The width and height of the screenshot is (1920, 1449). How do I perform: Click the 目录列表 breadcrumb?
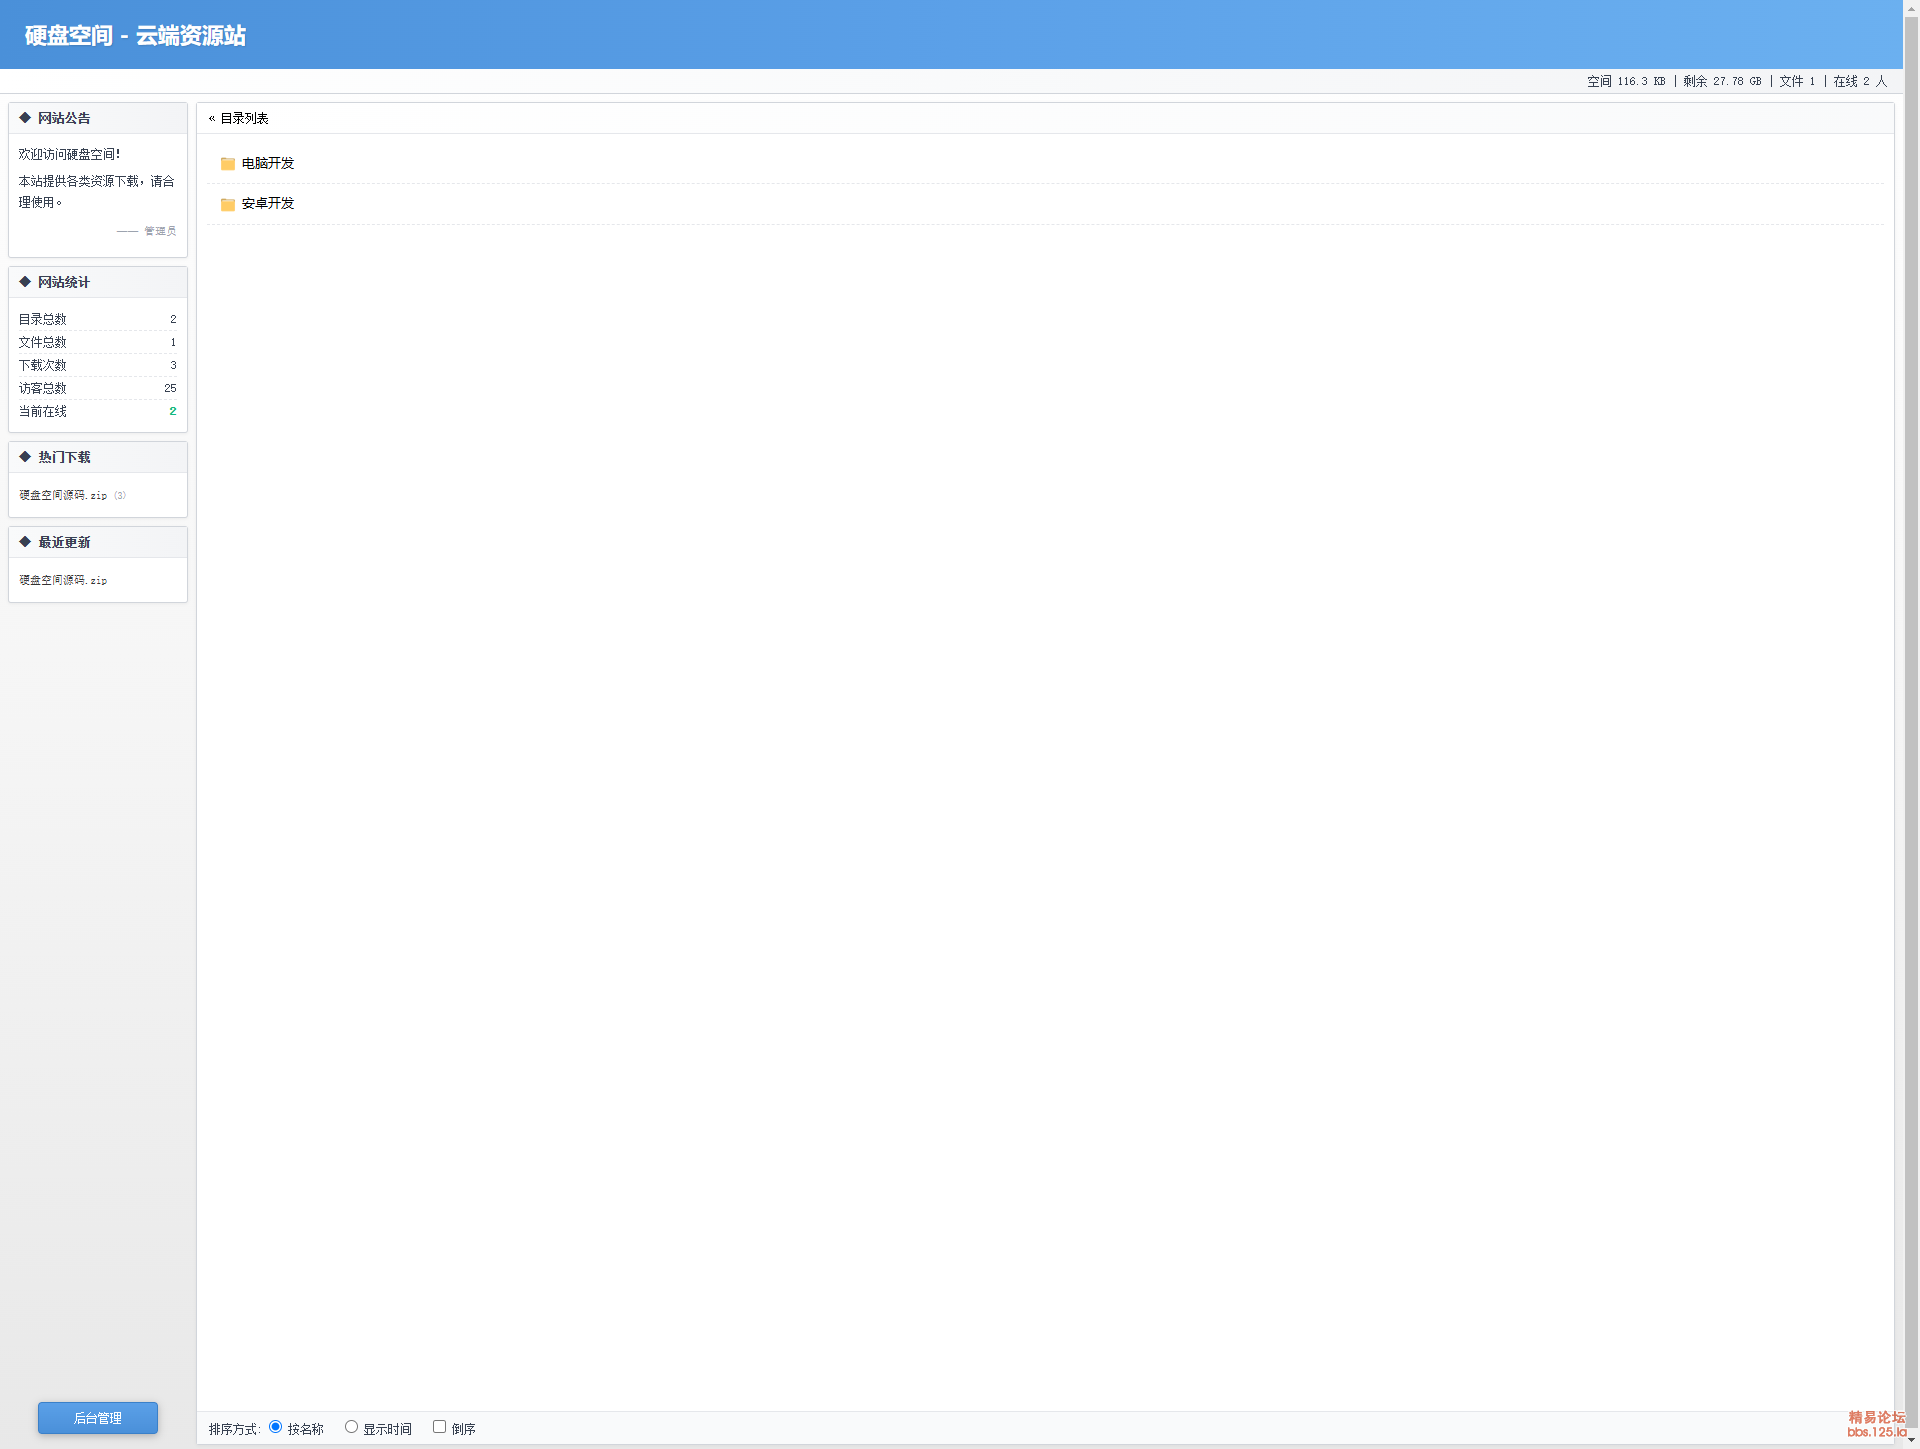pyautogui.click(x=244, y=119)
